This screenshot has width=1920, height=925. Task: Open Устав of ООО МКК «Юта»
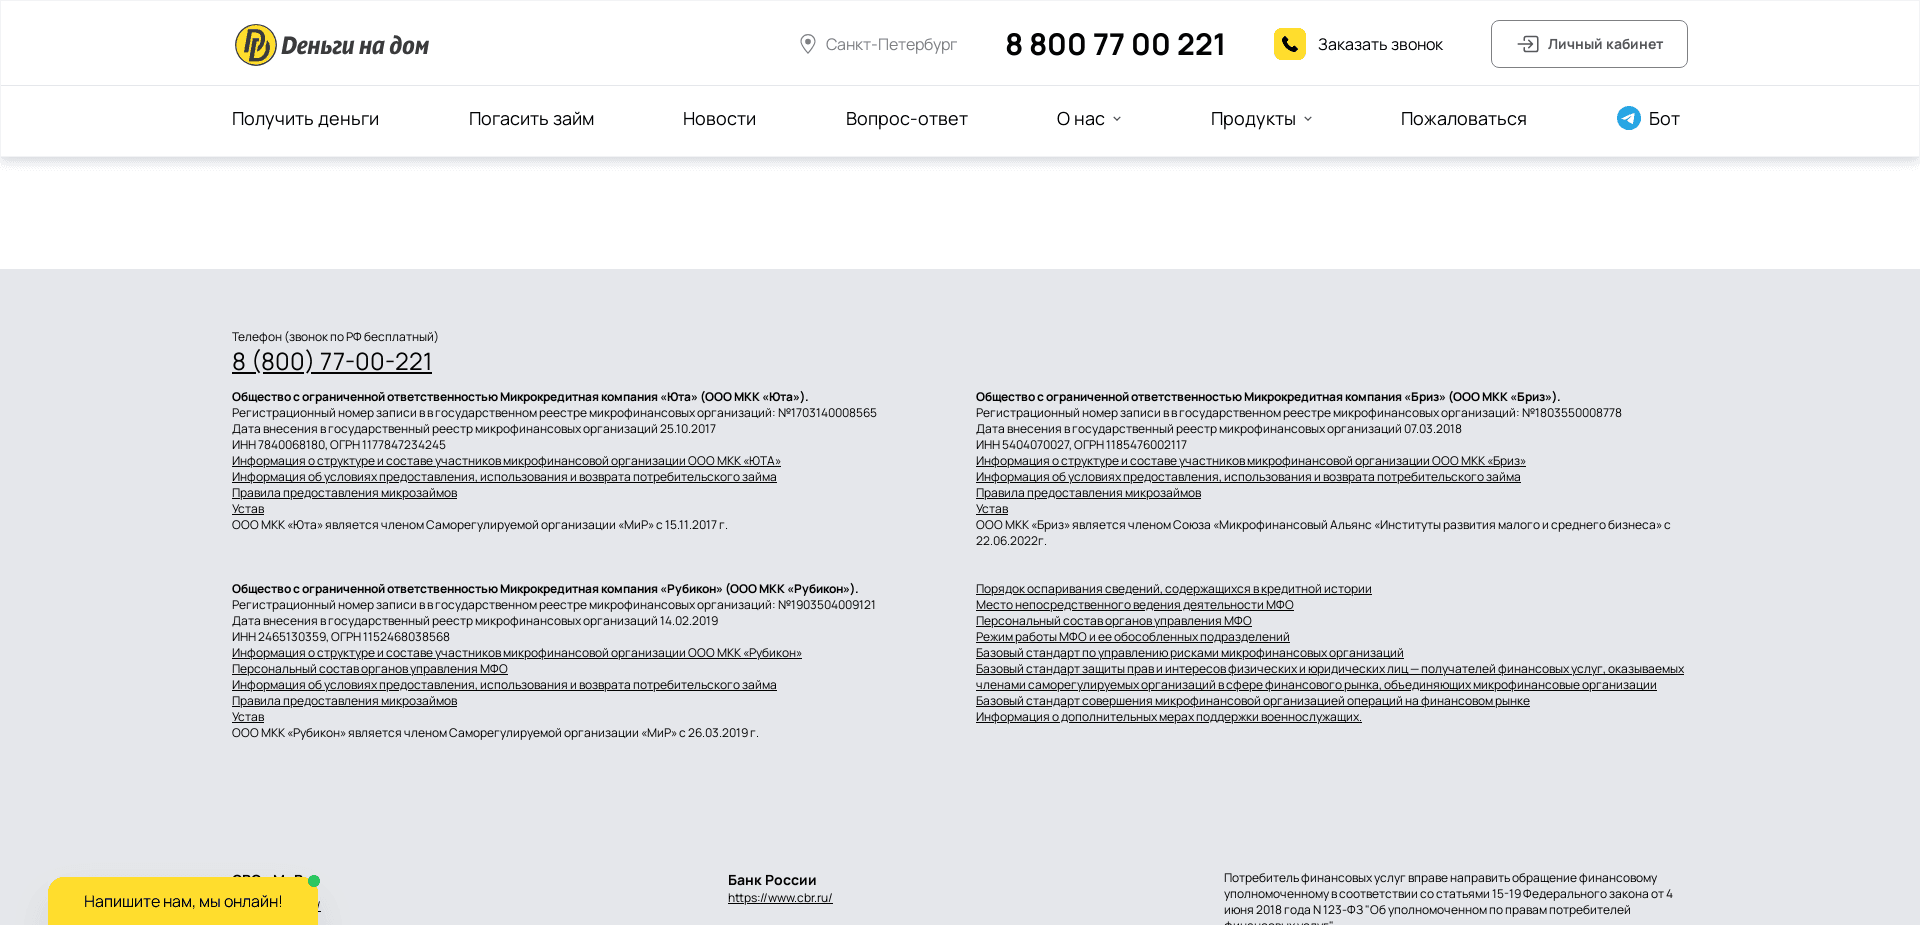click(247, 508)
